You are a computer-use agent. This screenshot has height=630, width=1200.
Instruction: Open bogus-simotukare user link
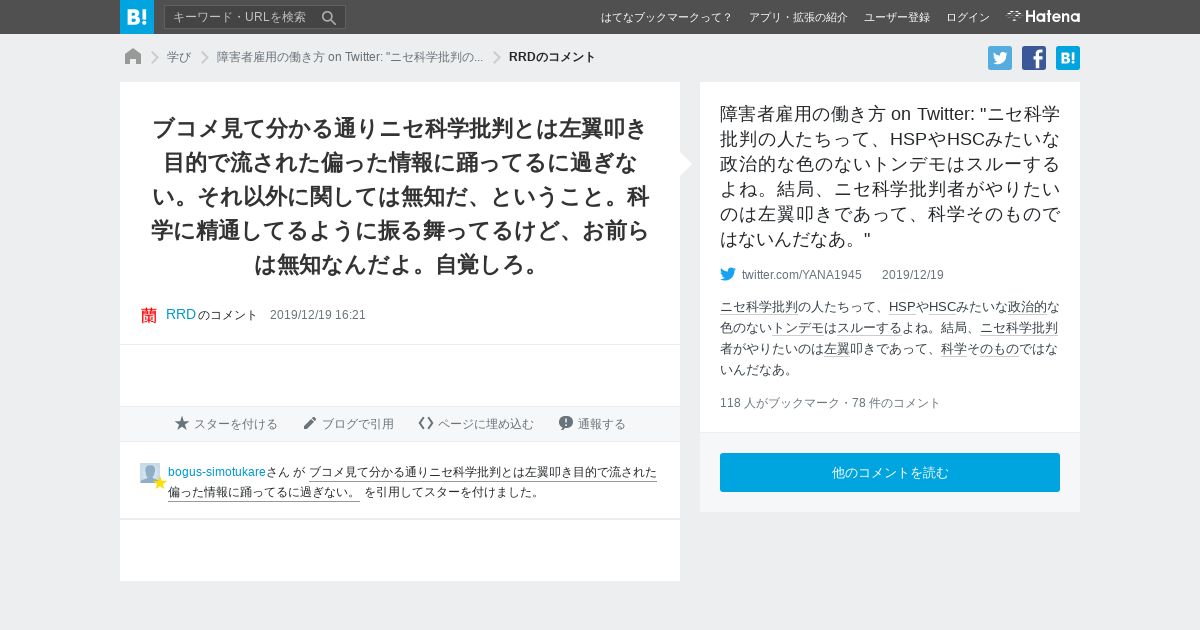tap(217, 472)
